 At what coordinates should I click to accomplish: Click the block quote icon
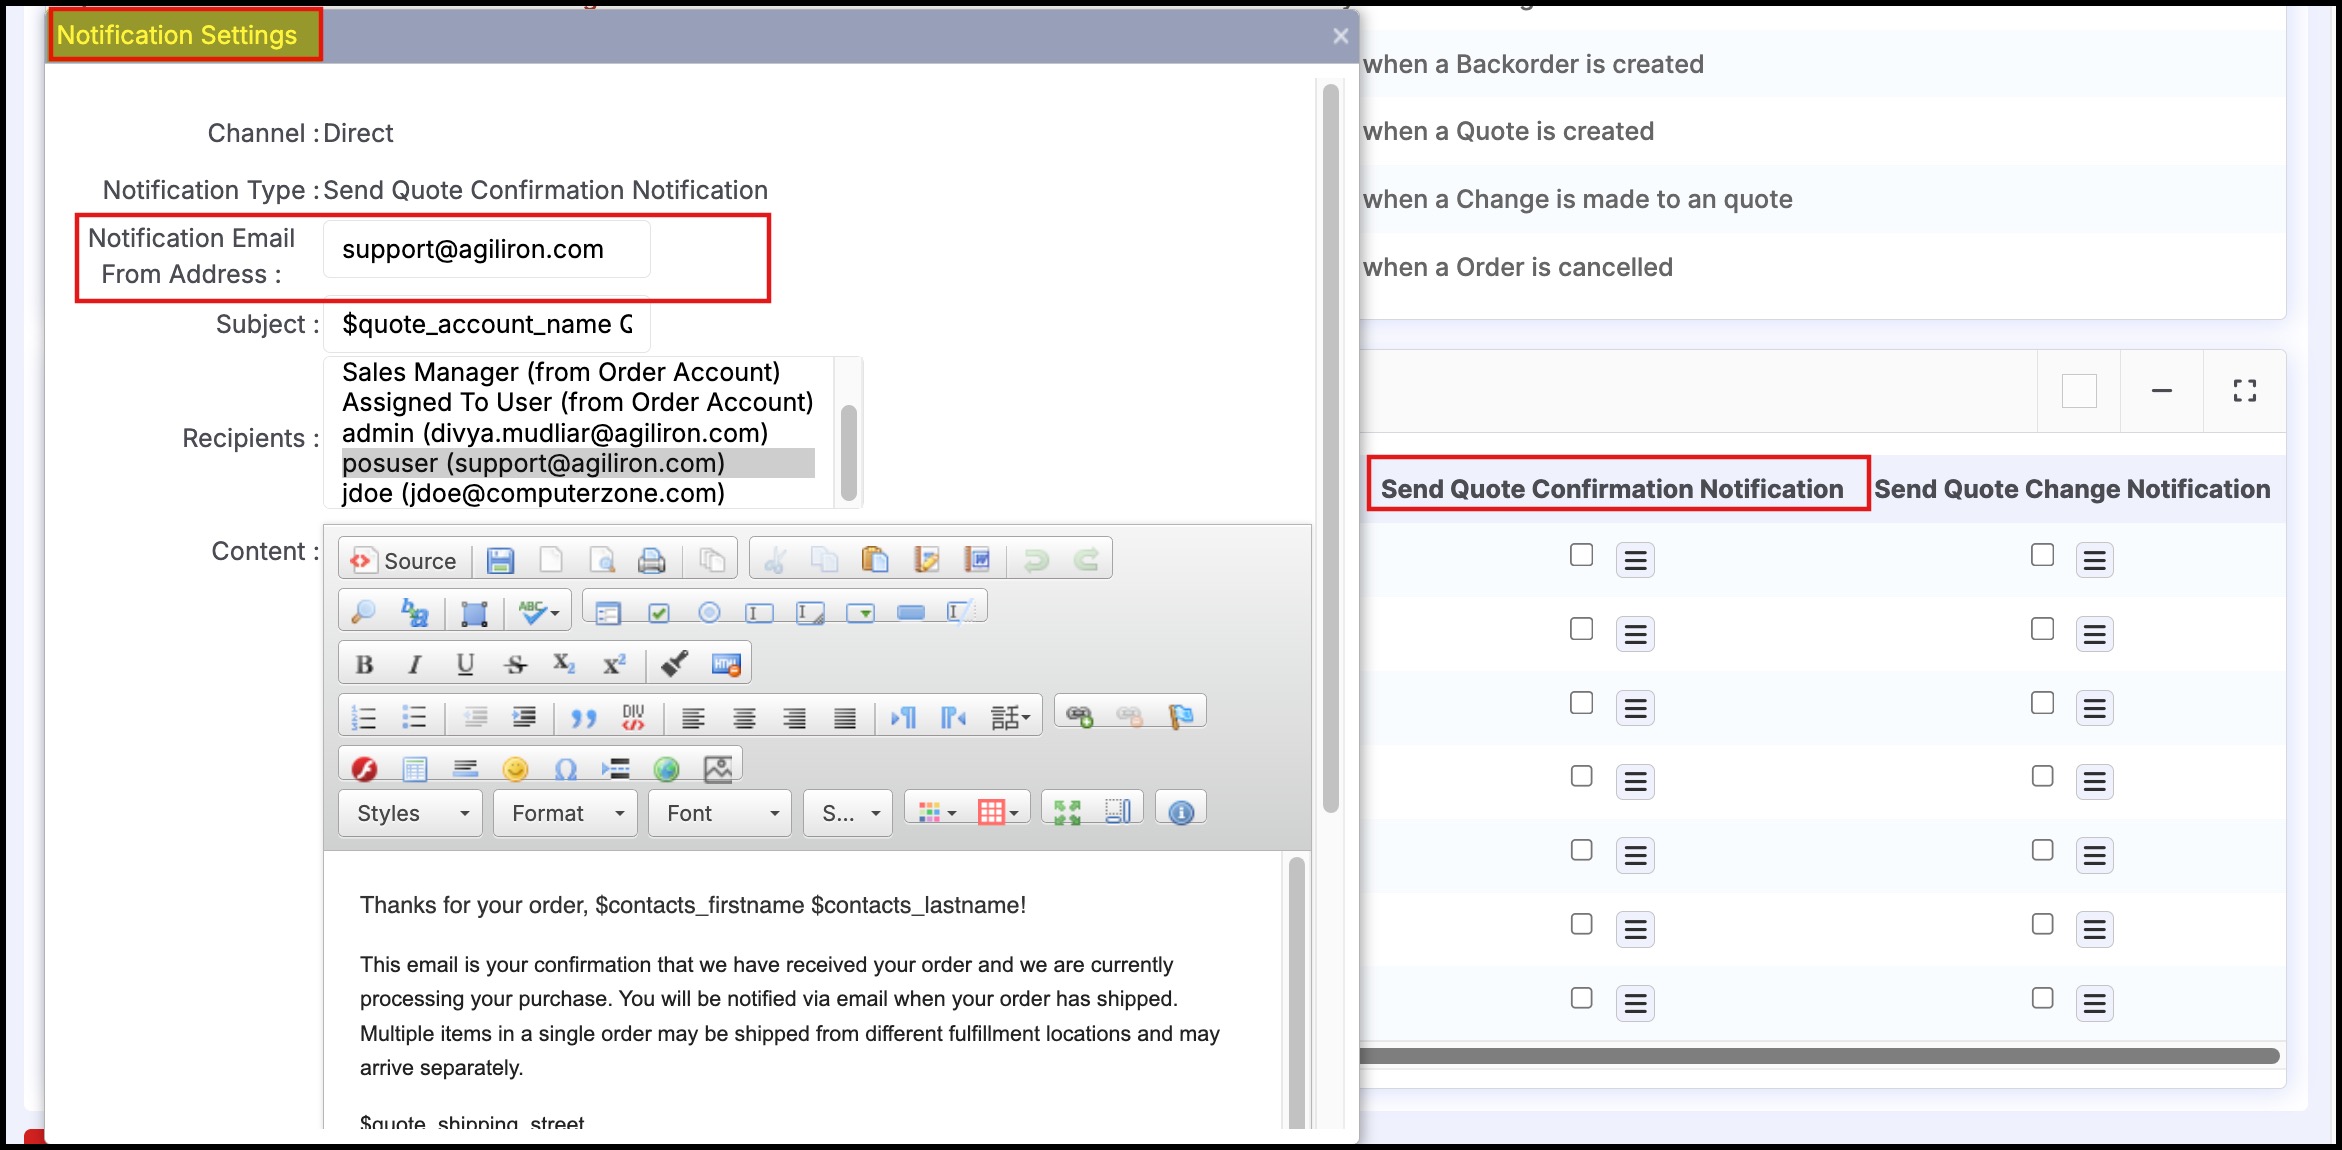point(583,717)
